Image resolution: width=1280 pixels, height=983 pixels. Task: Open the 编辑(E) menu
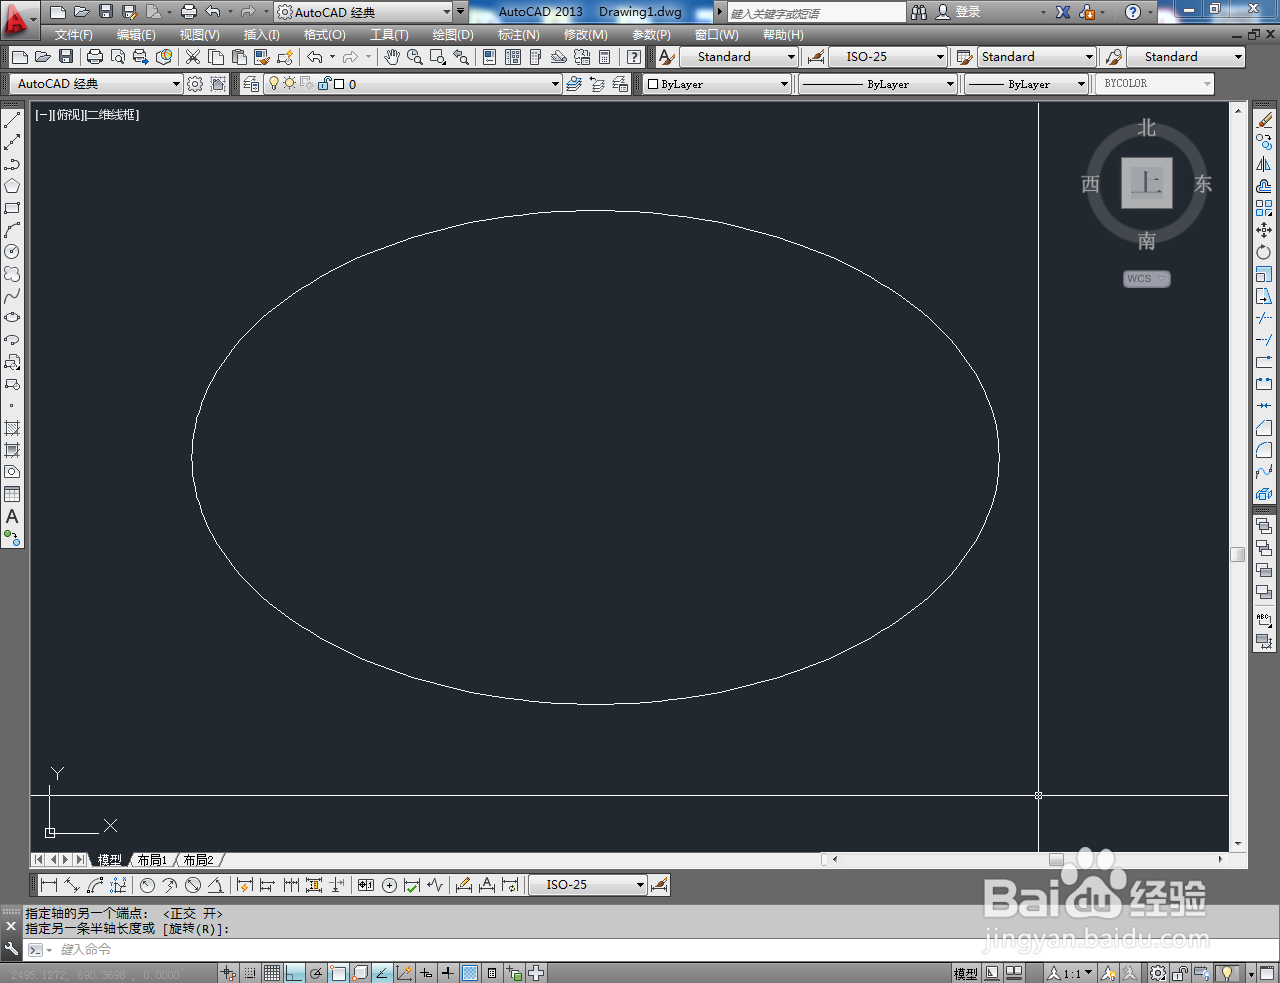(x=136, y=35)
